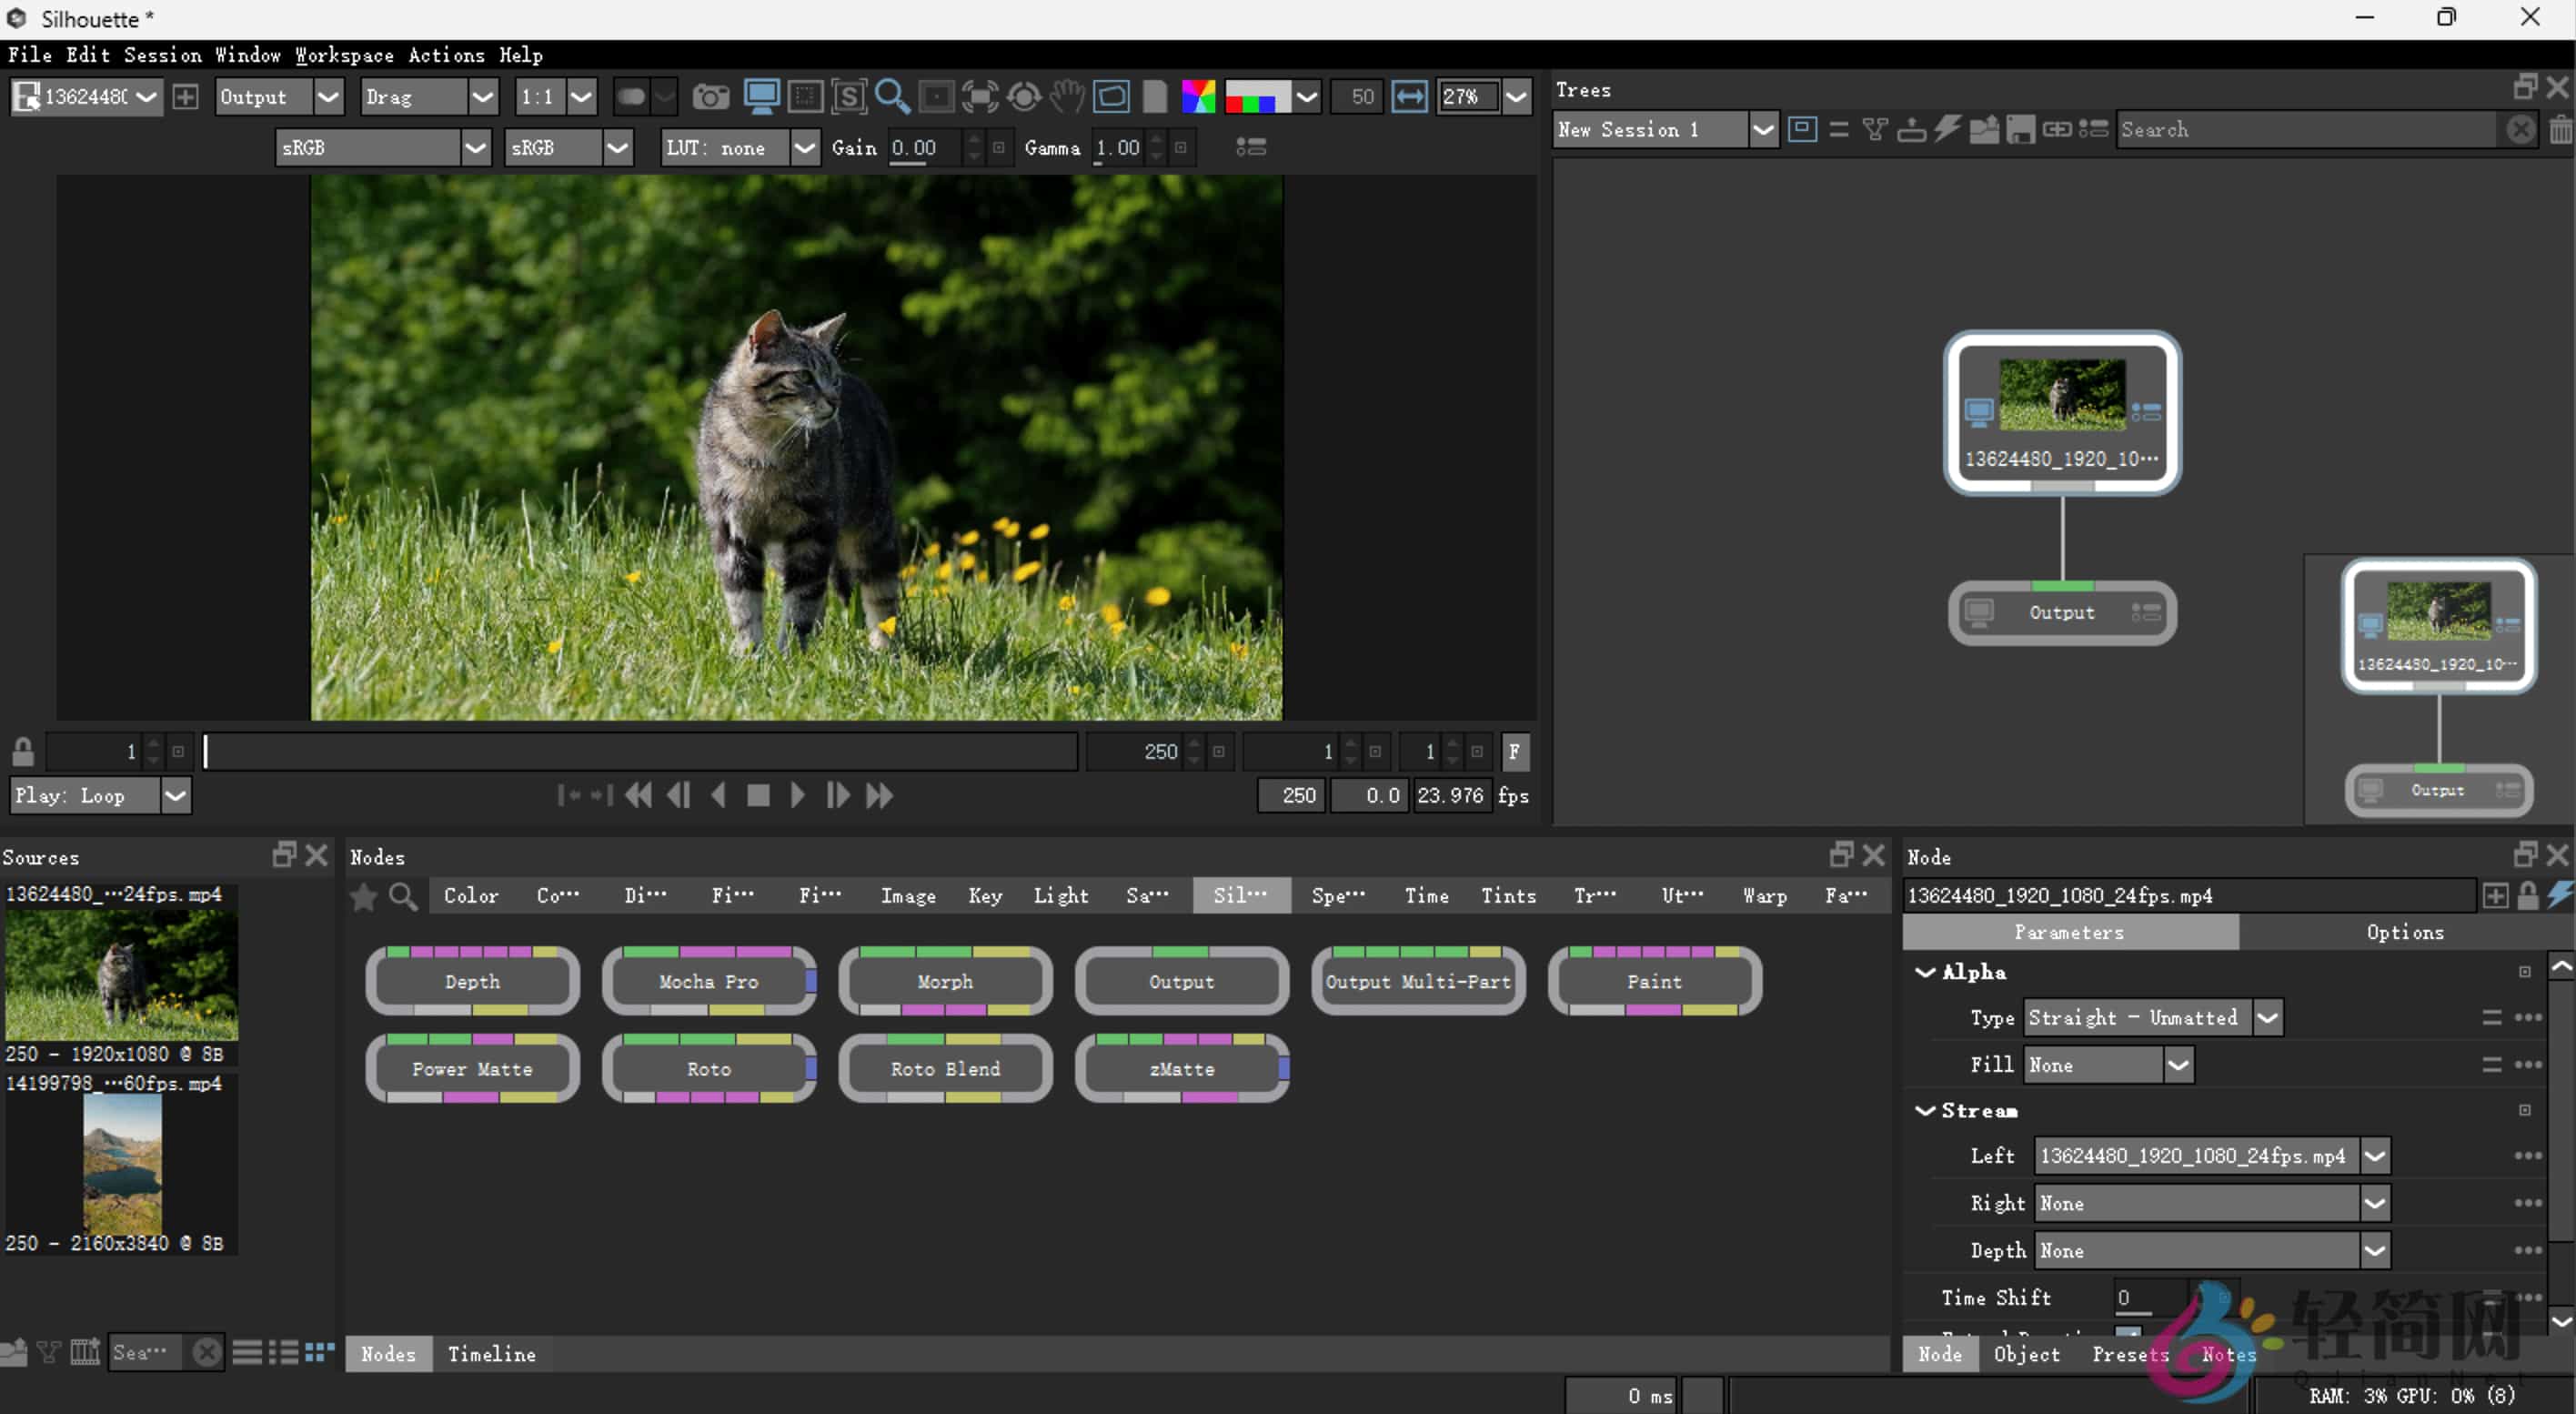Select the 14199798 60fps source thumbnail
Viewport: 2576px width, 1414px height.
coord(121,1165)
